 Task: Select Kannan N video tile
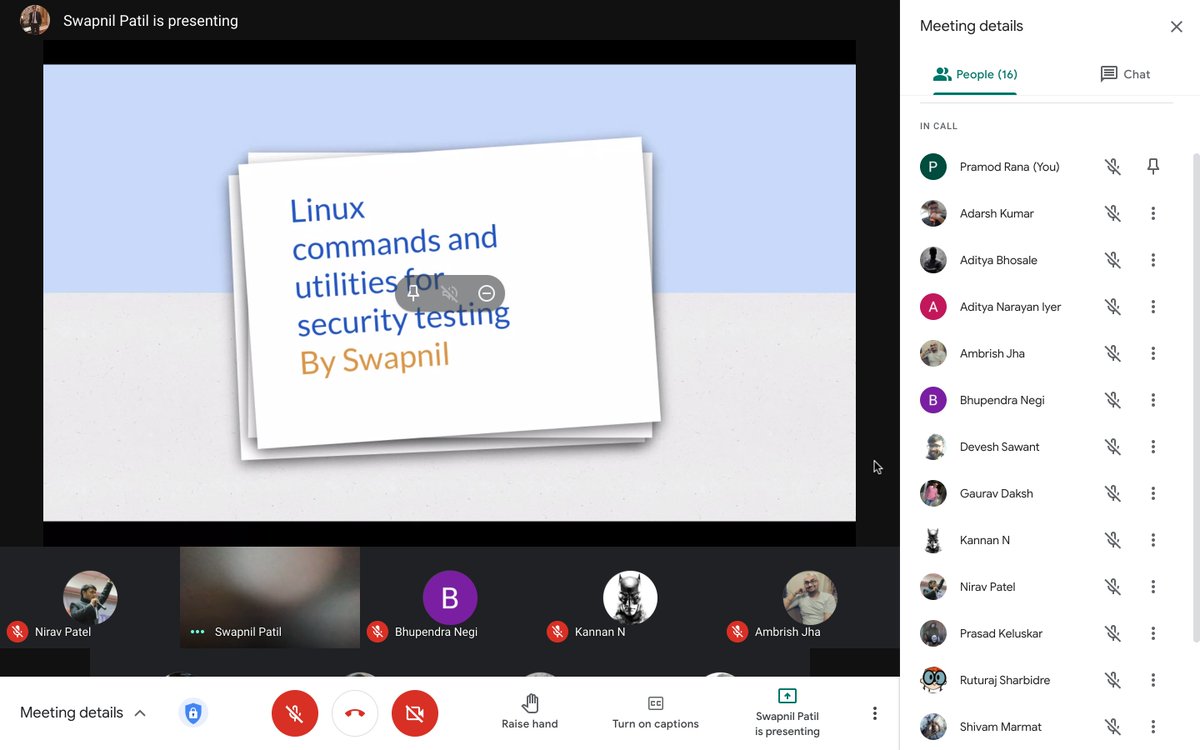(630, 598)
